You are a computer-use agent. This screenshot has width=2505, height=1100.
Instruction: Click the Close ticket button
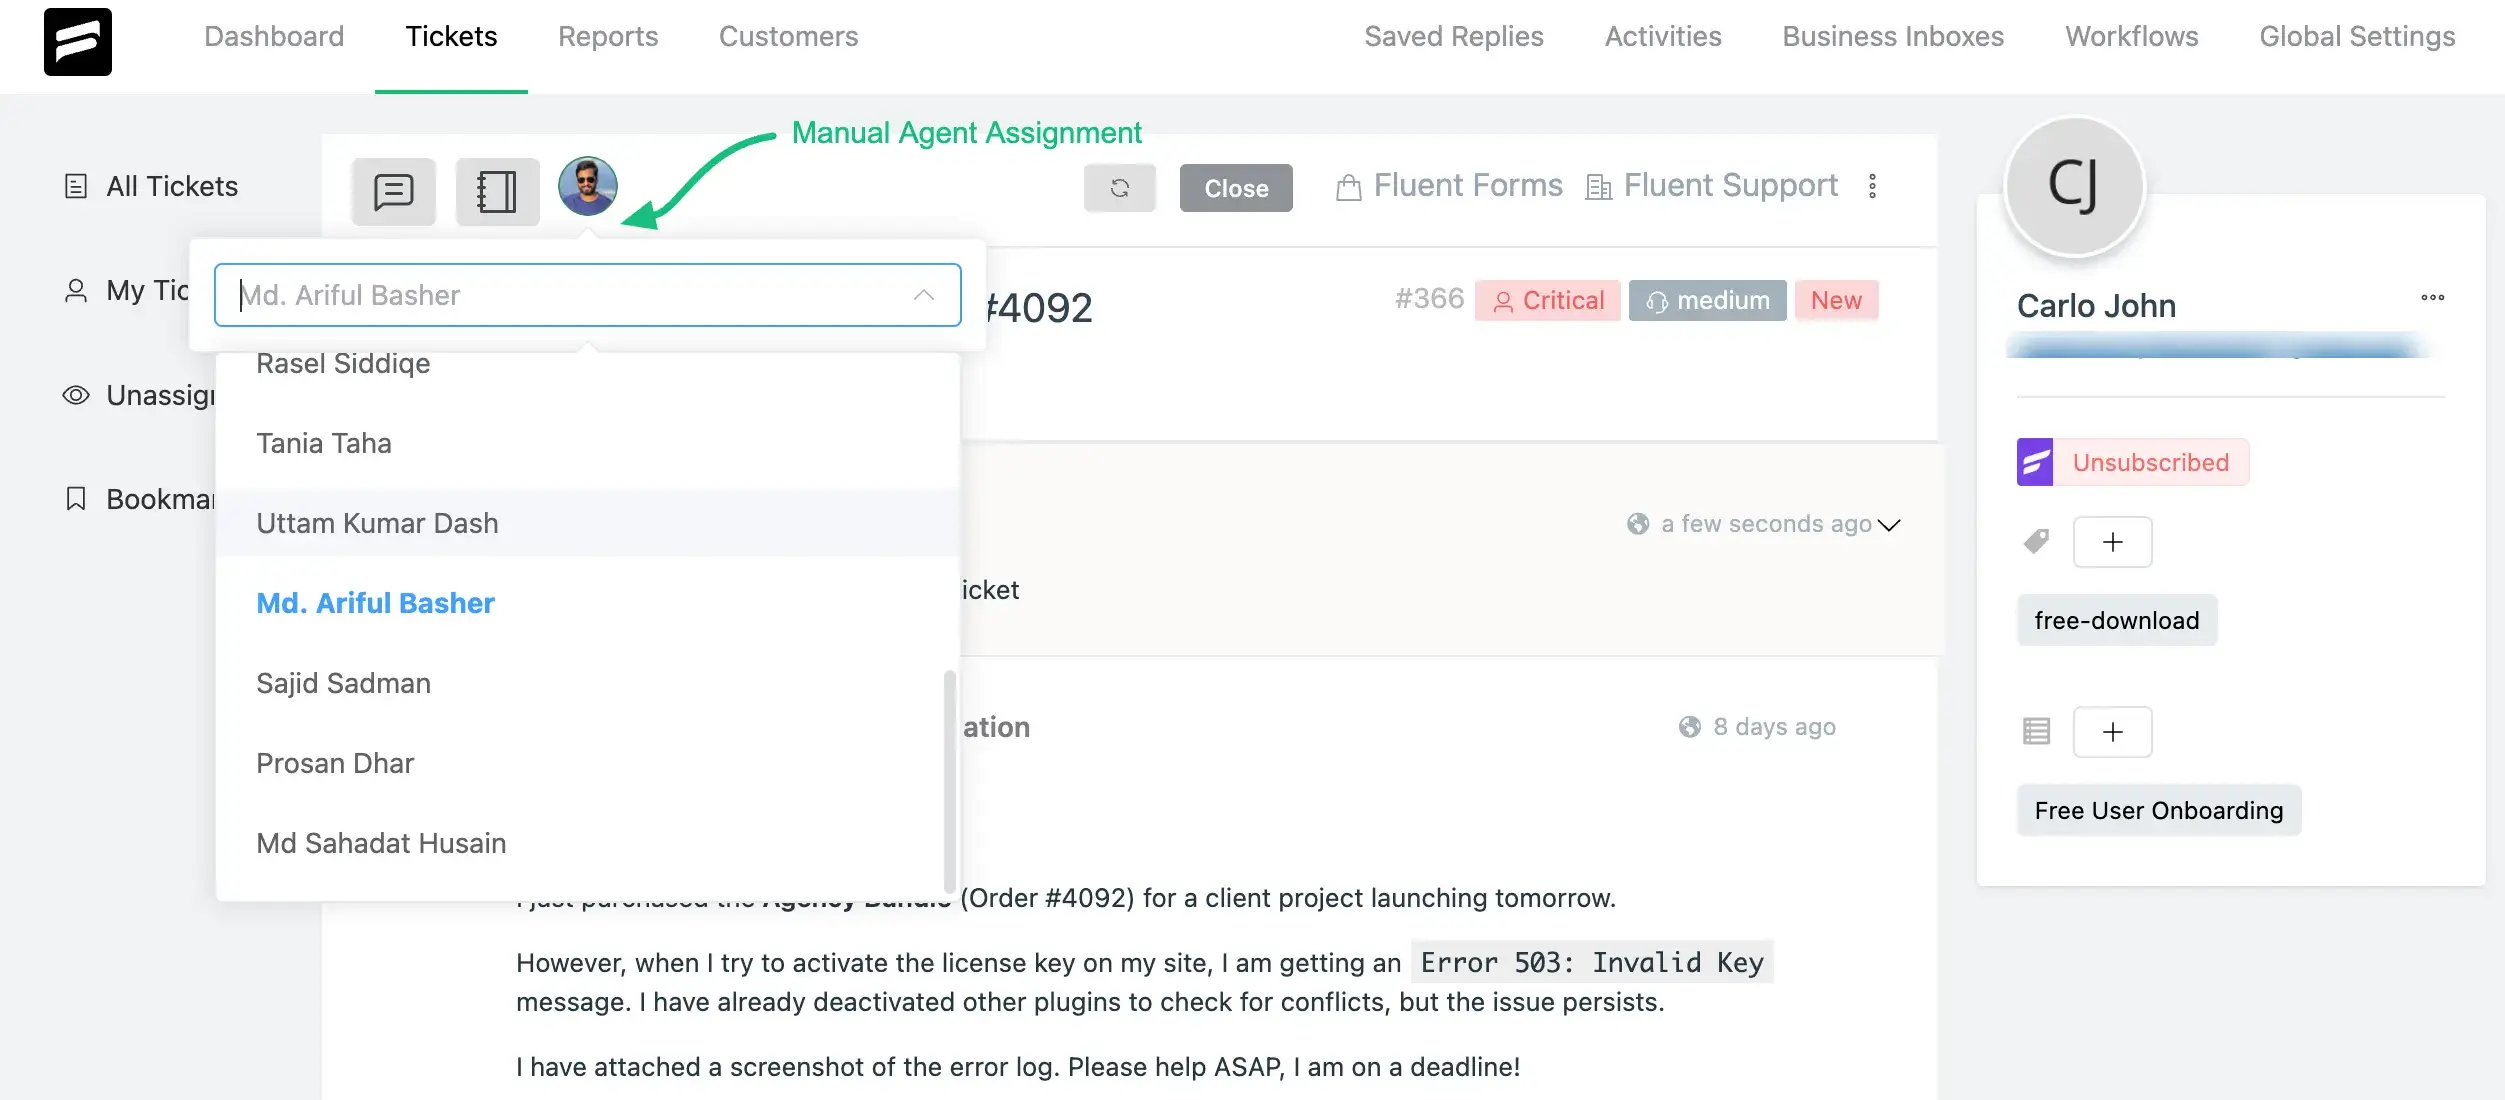pyautogui.click(x=1236, y=188)
